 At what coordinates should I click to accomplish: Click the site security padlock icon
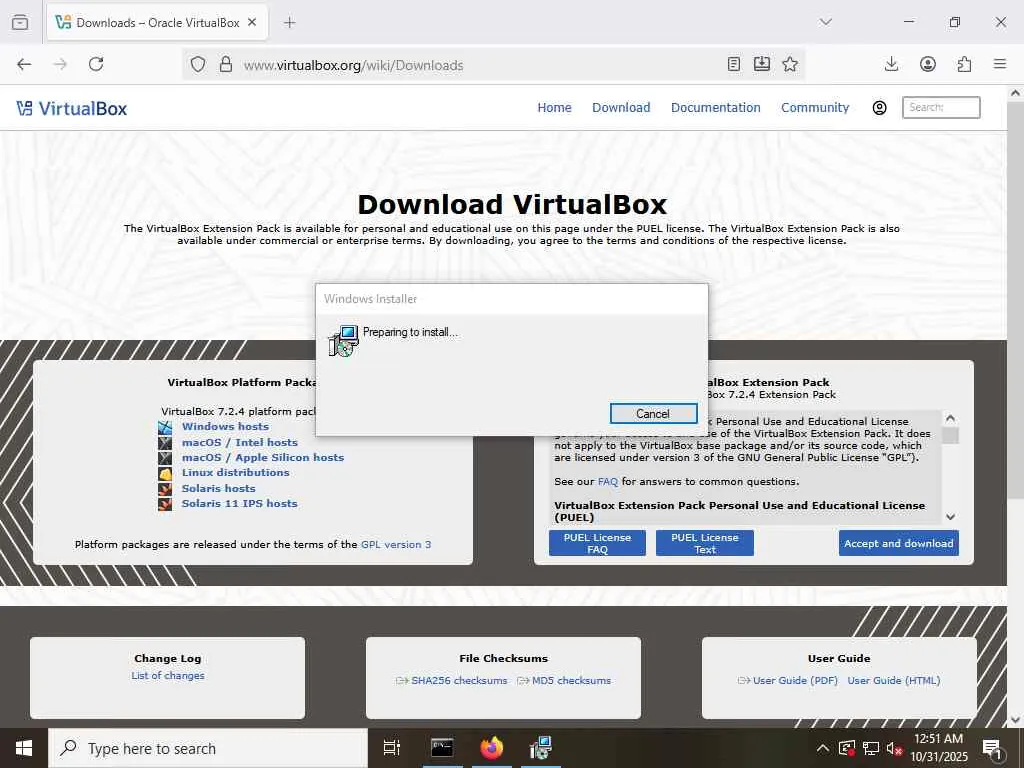(226, 65)
